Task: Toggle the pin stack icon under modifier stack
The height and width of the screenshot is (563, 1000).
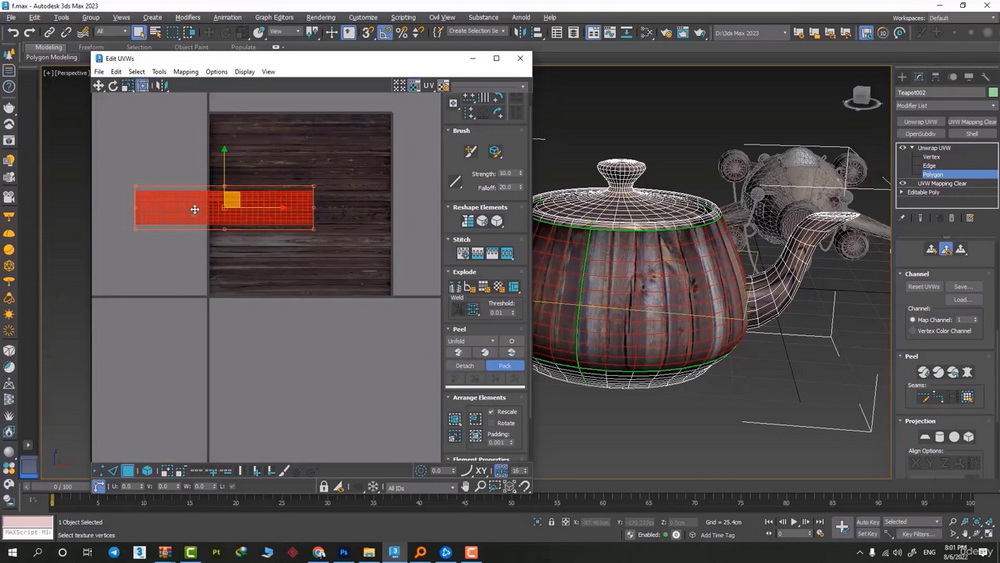Action: tap(902, 218)
